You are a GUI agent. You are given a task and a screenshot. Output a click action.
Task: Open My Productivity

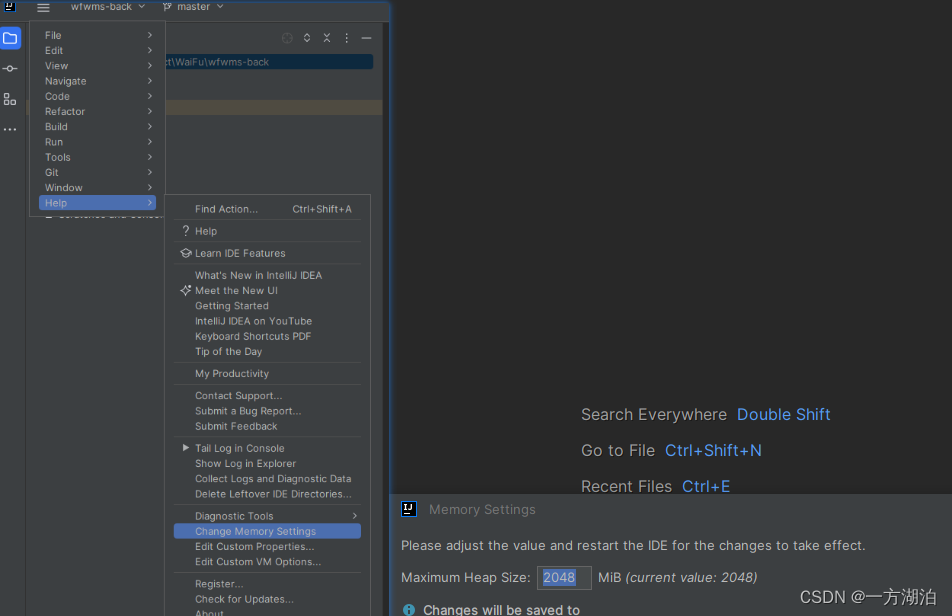267,374
